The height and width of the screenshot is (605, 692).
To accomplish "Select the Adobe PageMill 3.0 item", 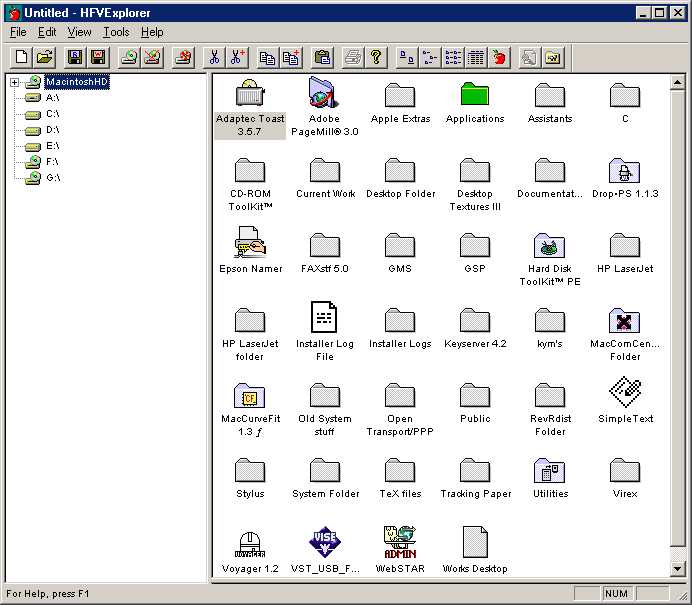I will pos(325,107).
